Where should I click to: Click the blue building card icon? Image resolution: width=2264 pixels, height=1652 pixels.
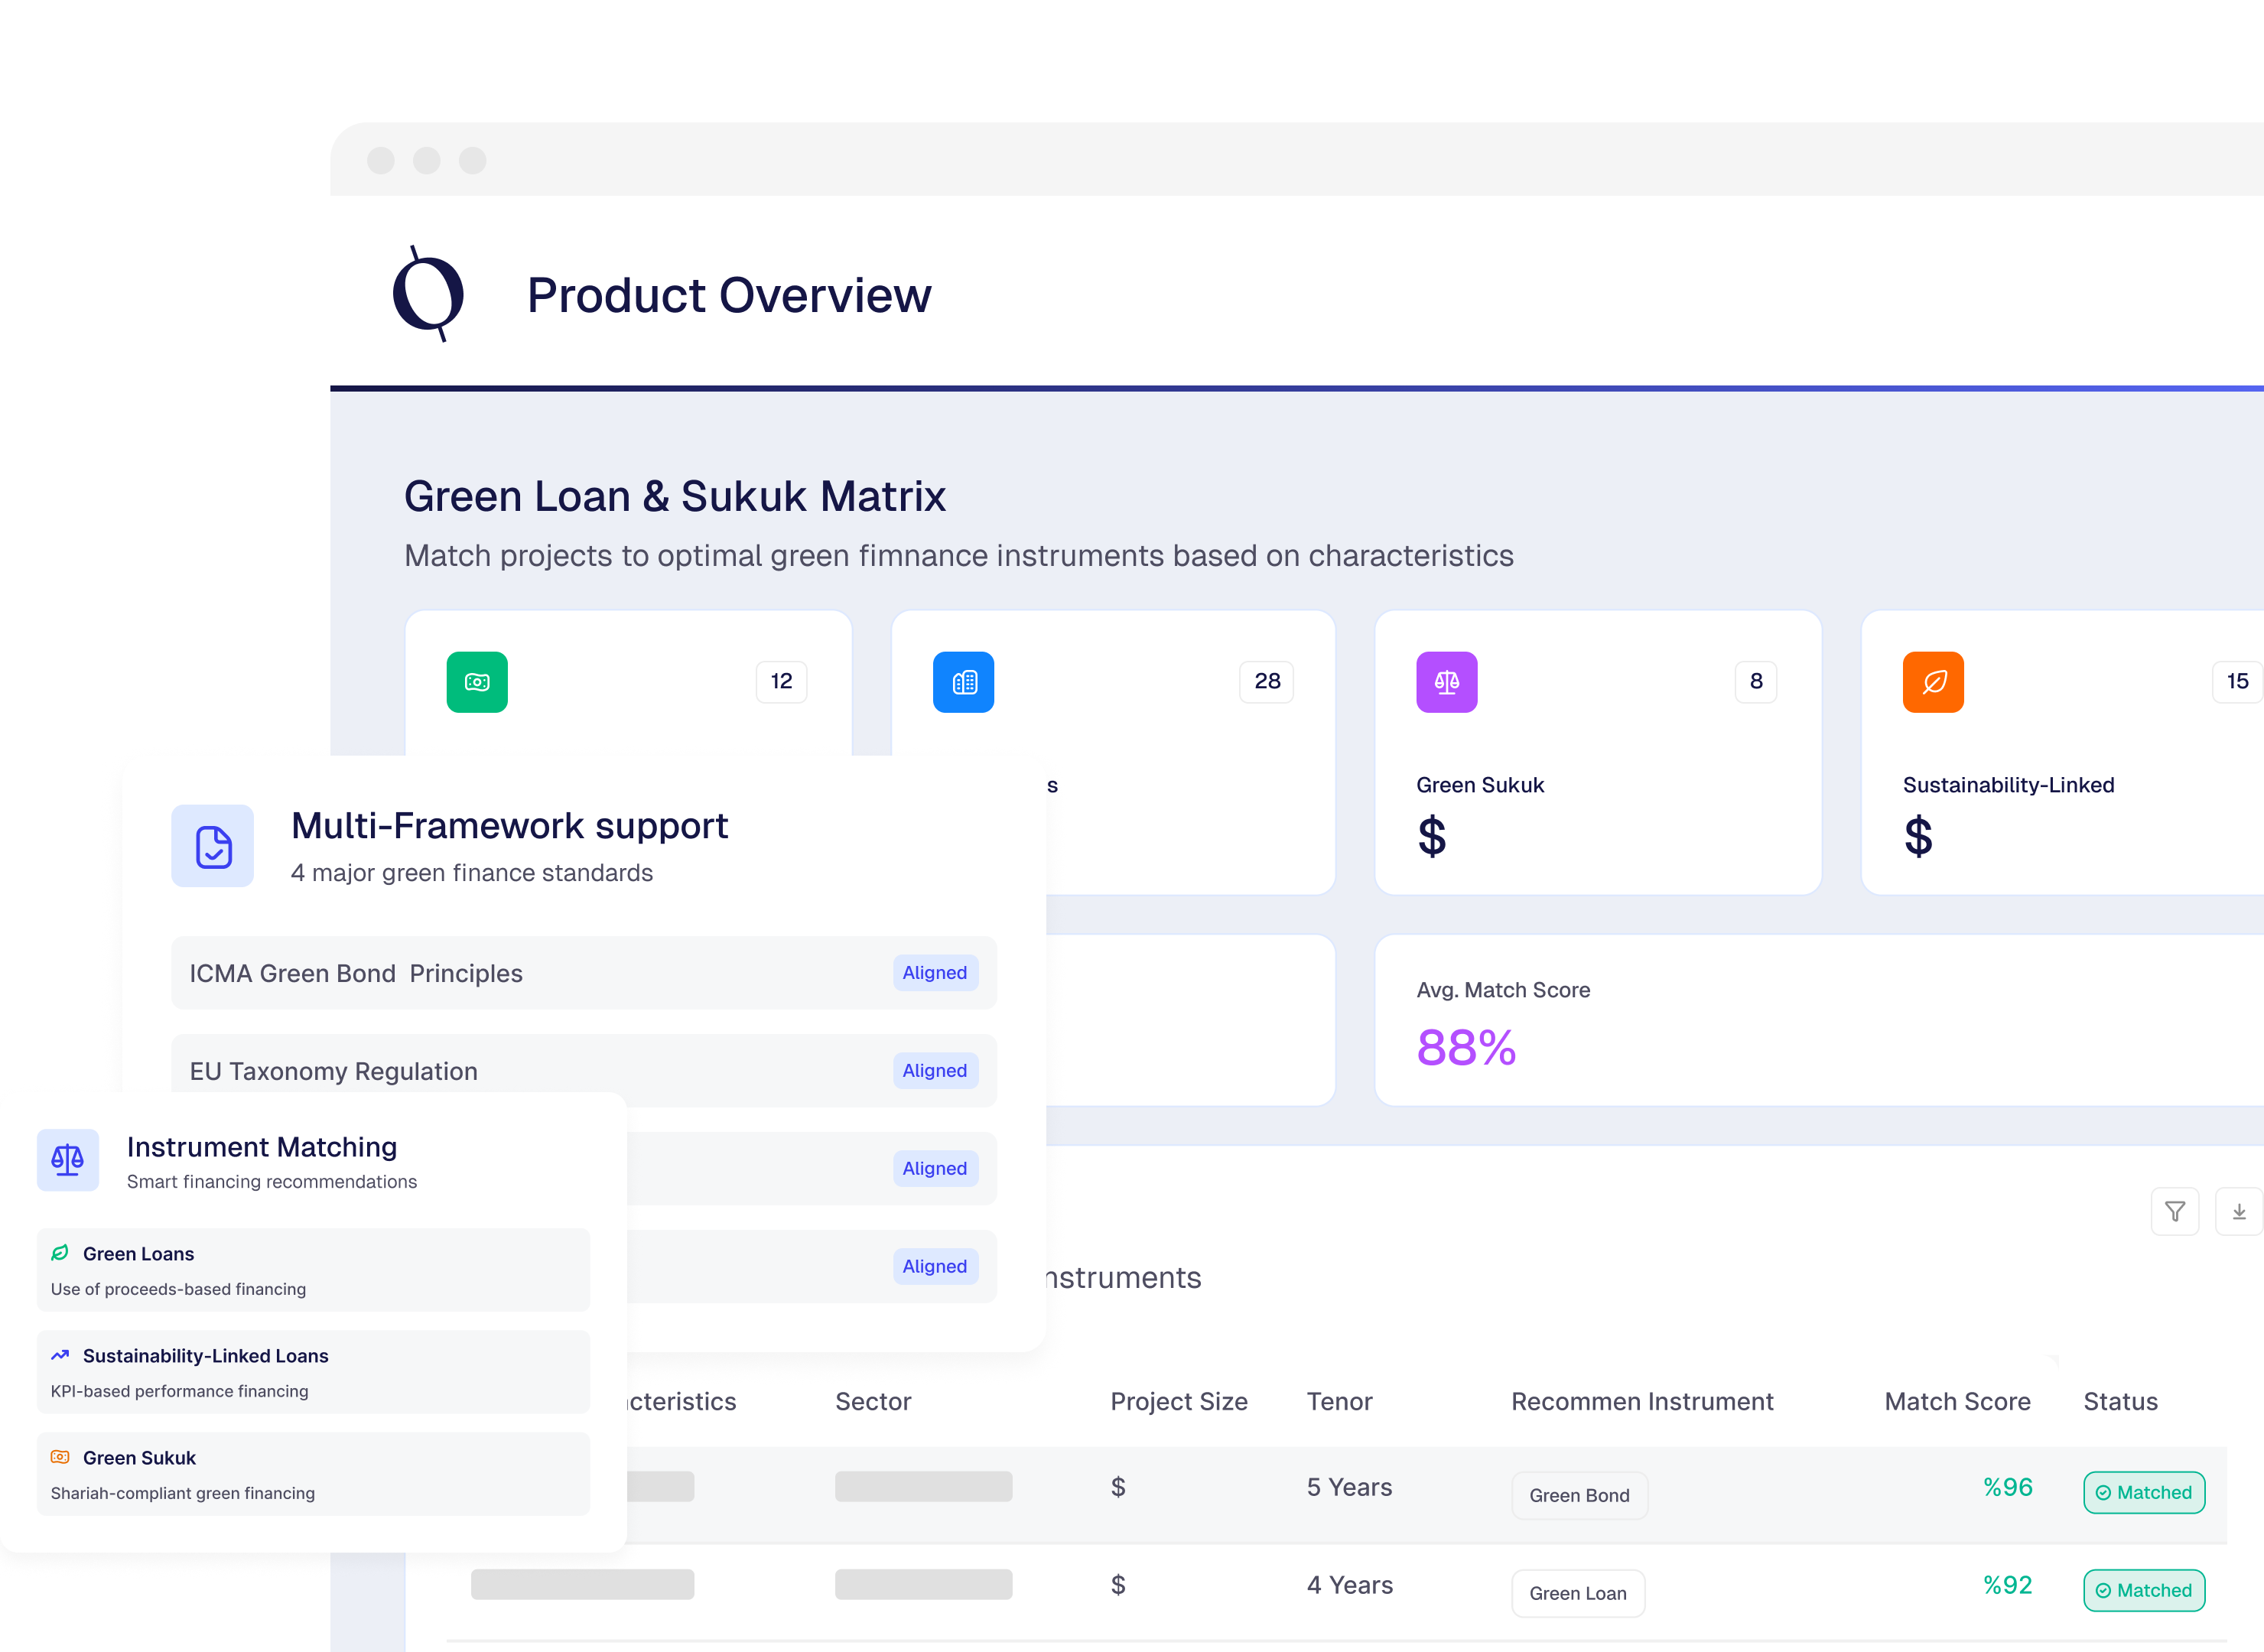pos(963,682)
